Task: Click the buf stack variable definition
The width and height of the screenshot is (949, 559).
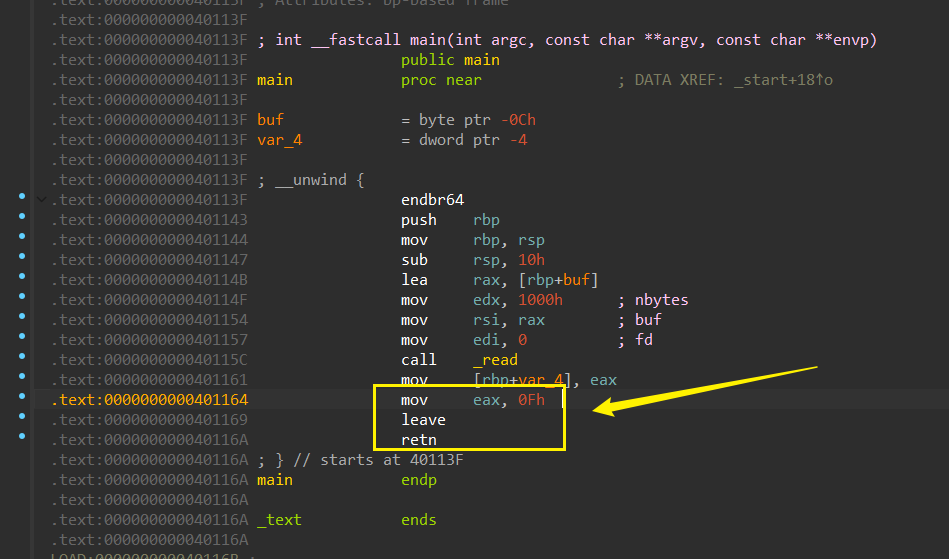Action: [x=270, y=120]
